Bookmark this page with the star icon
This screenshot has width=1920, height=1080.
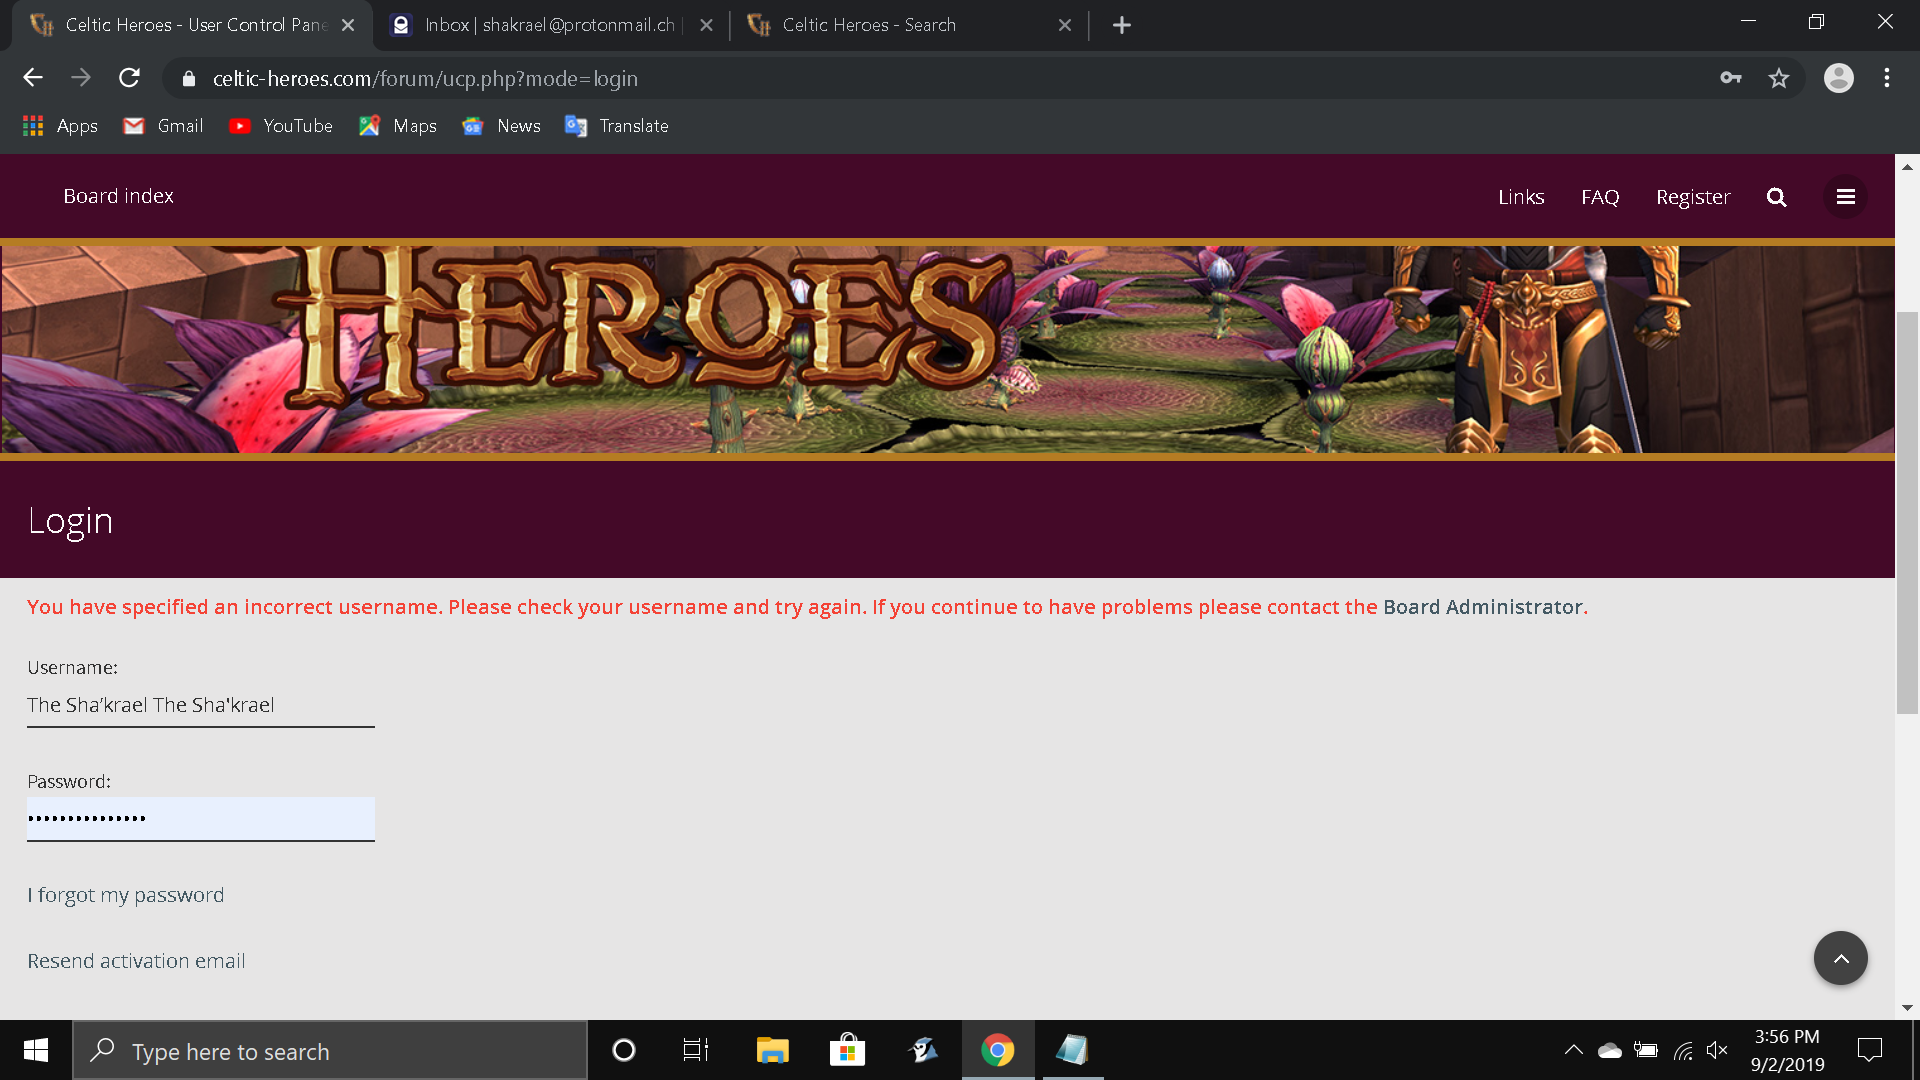click(1778, 78)
